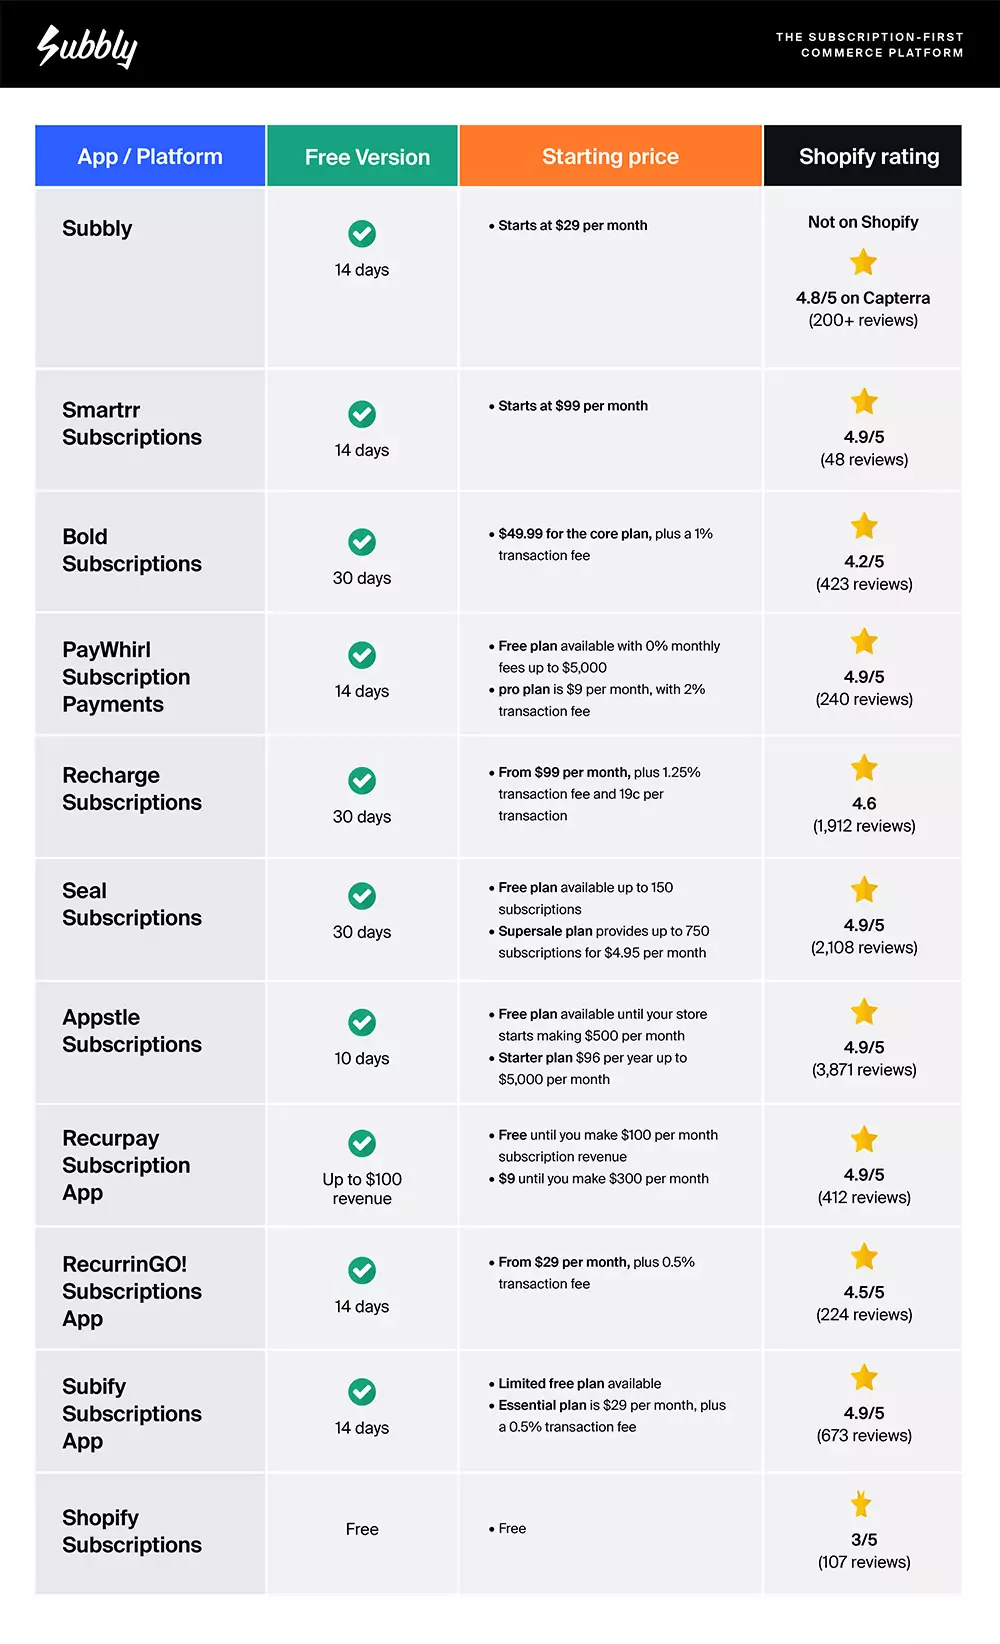Click the star for Seal Subscriptions rating

[x=864, y=890]
